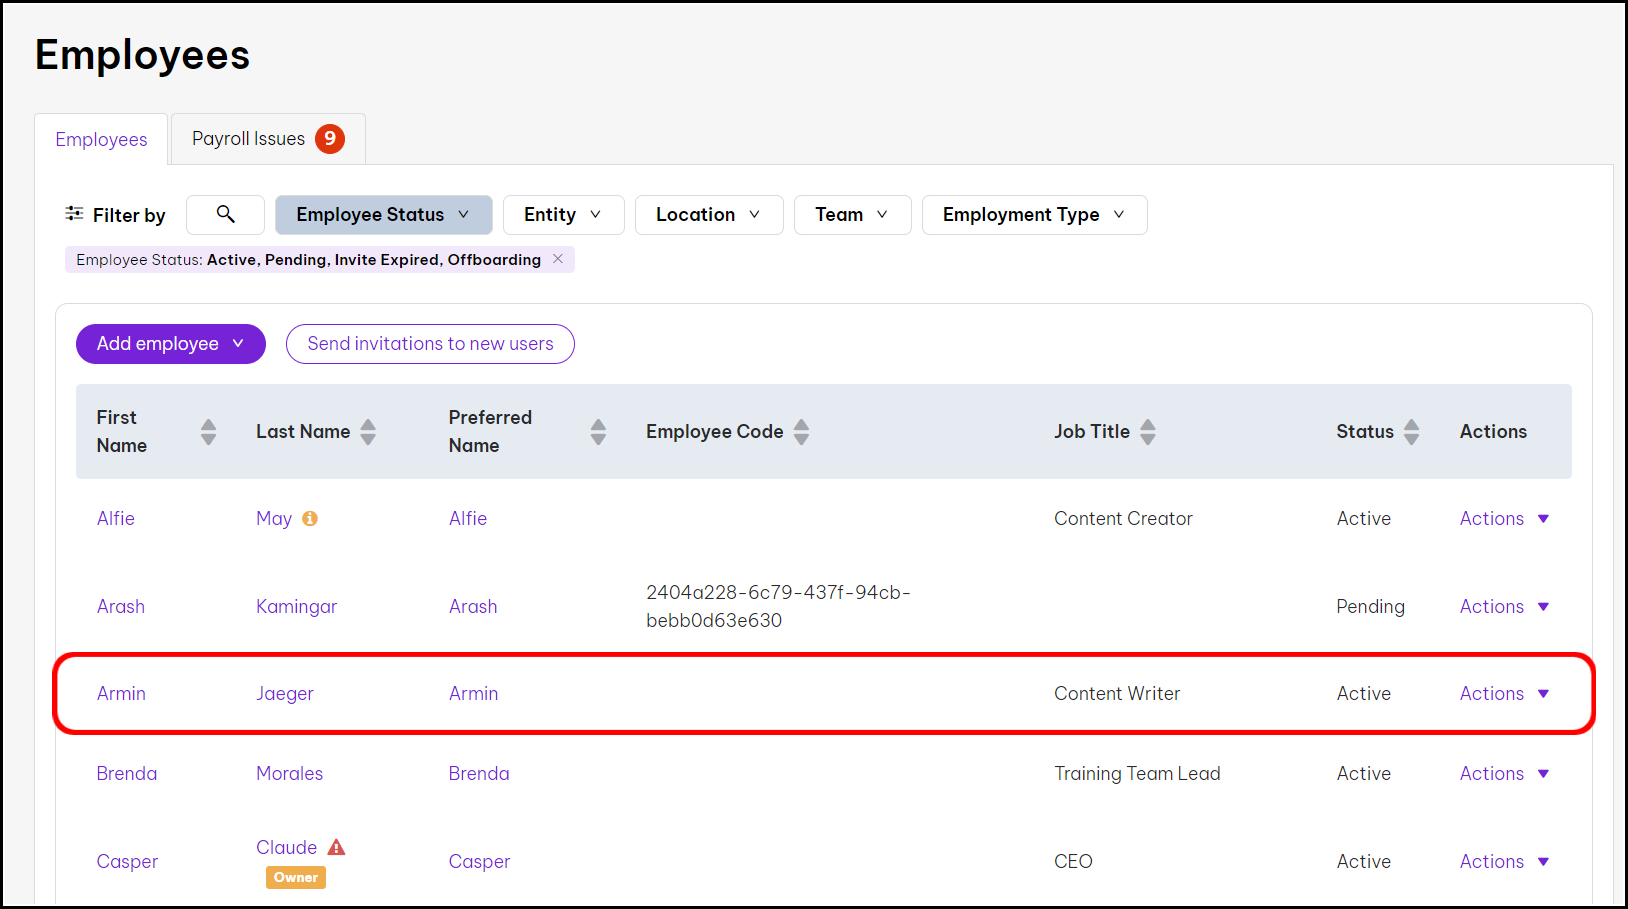Open Brenda's first name link
The width and height of the screenshot is (1628, 909).
click(x=127, y=773)
